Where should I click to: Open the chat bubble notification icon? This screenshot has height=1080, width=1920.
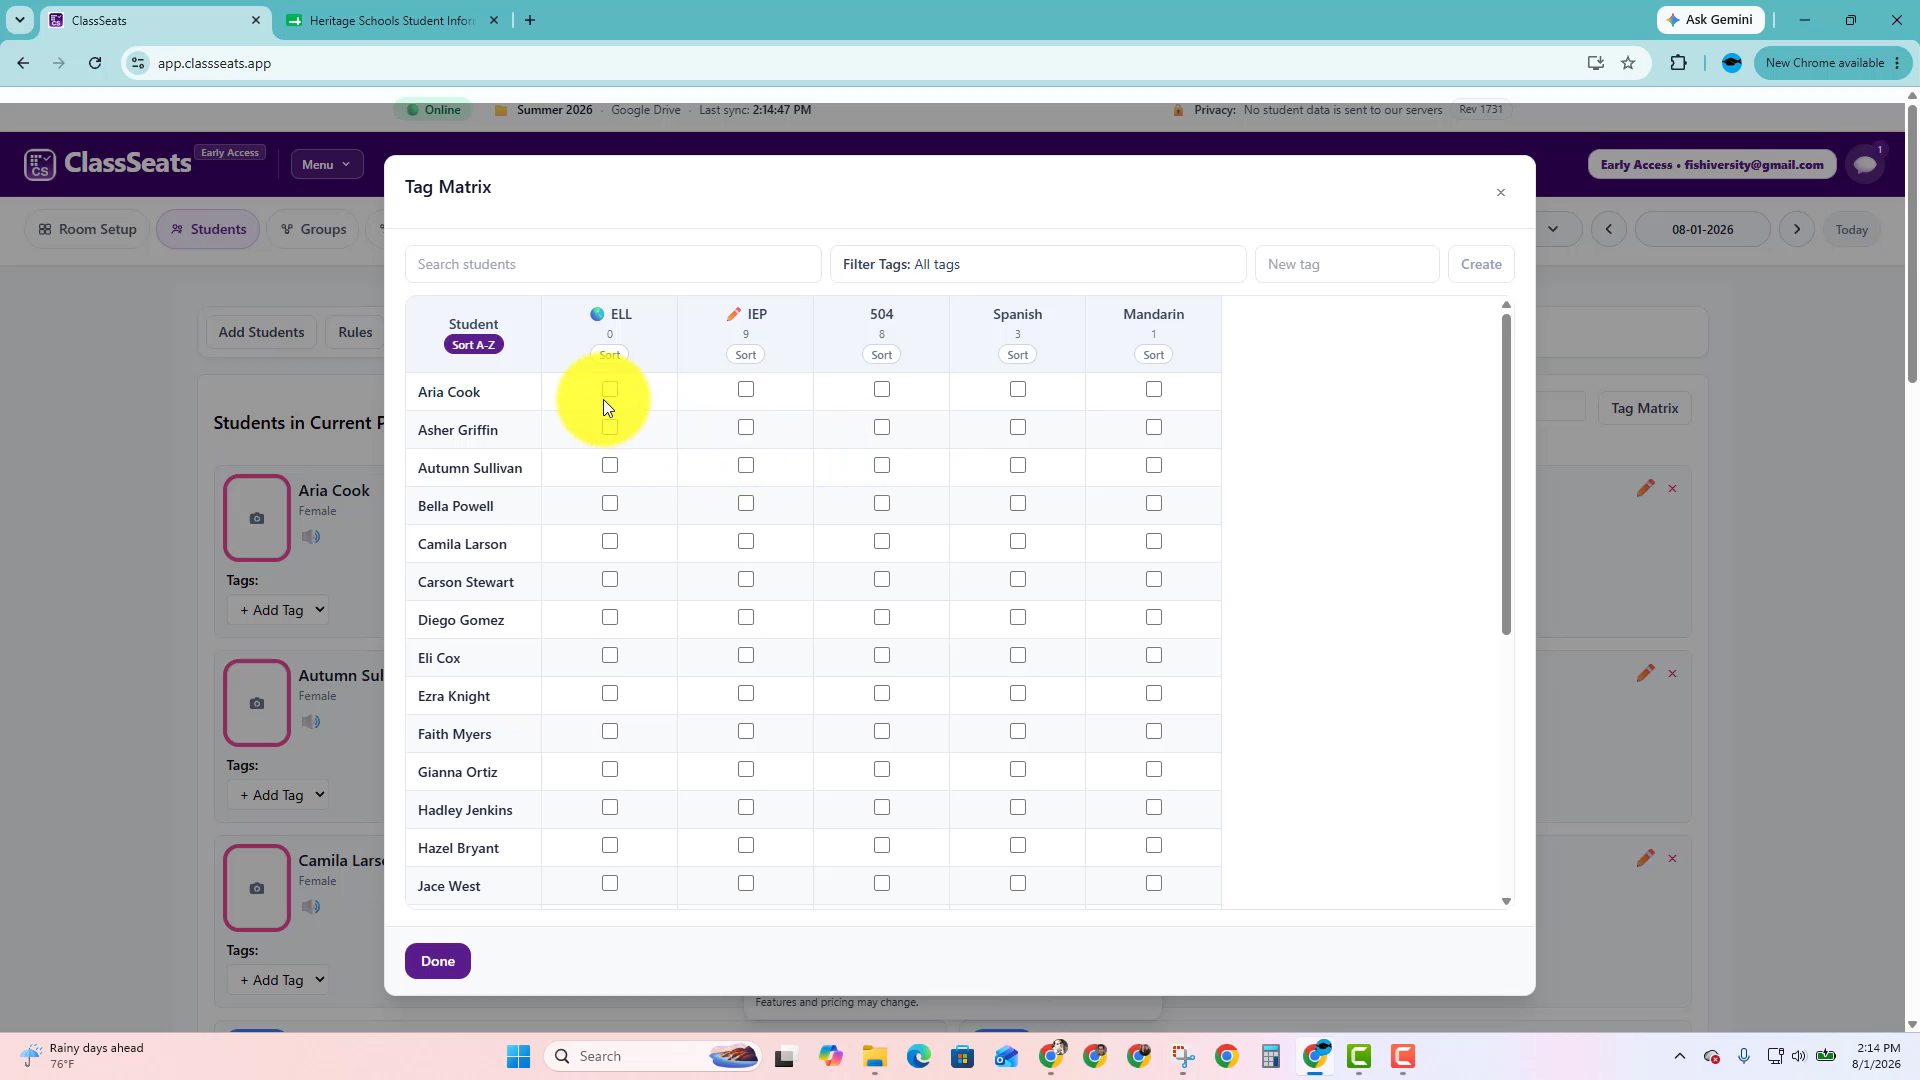[1865, 164]
